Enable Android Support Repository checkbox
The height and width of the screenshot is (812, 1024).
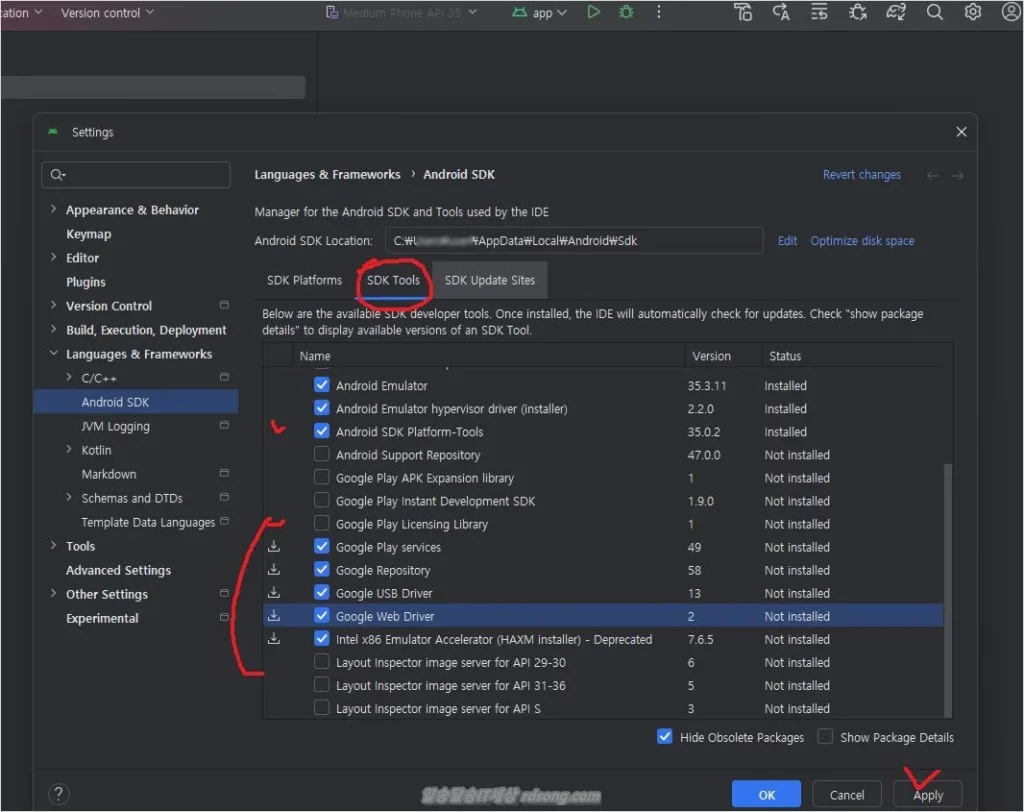[x=322, y=455]
